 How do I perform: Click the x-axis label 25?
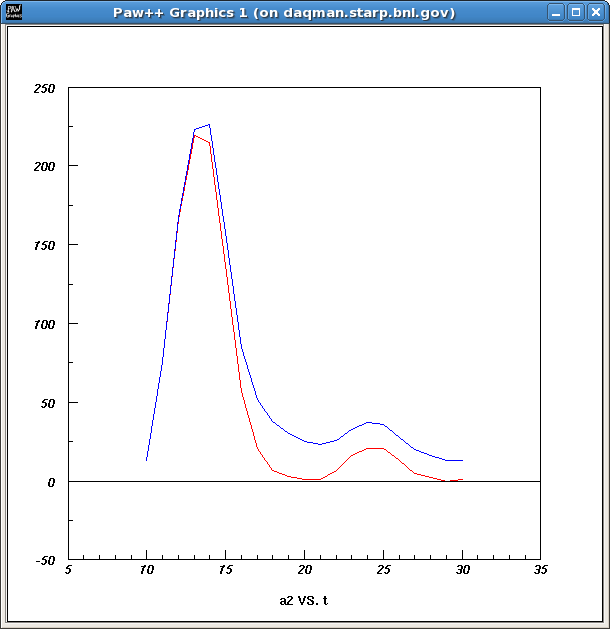tap(383, 570)
